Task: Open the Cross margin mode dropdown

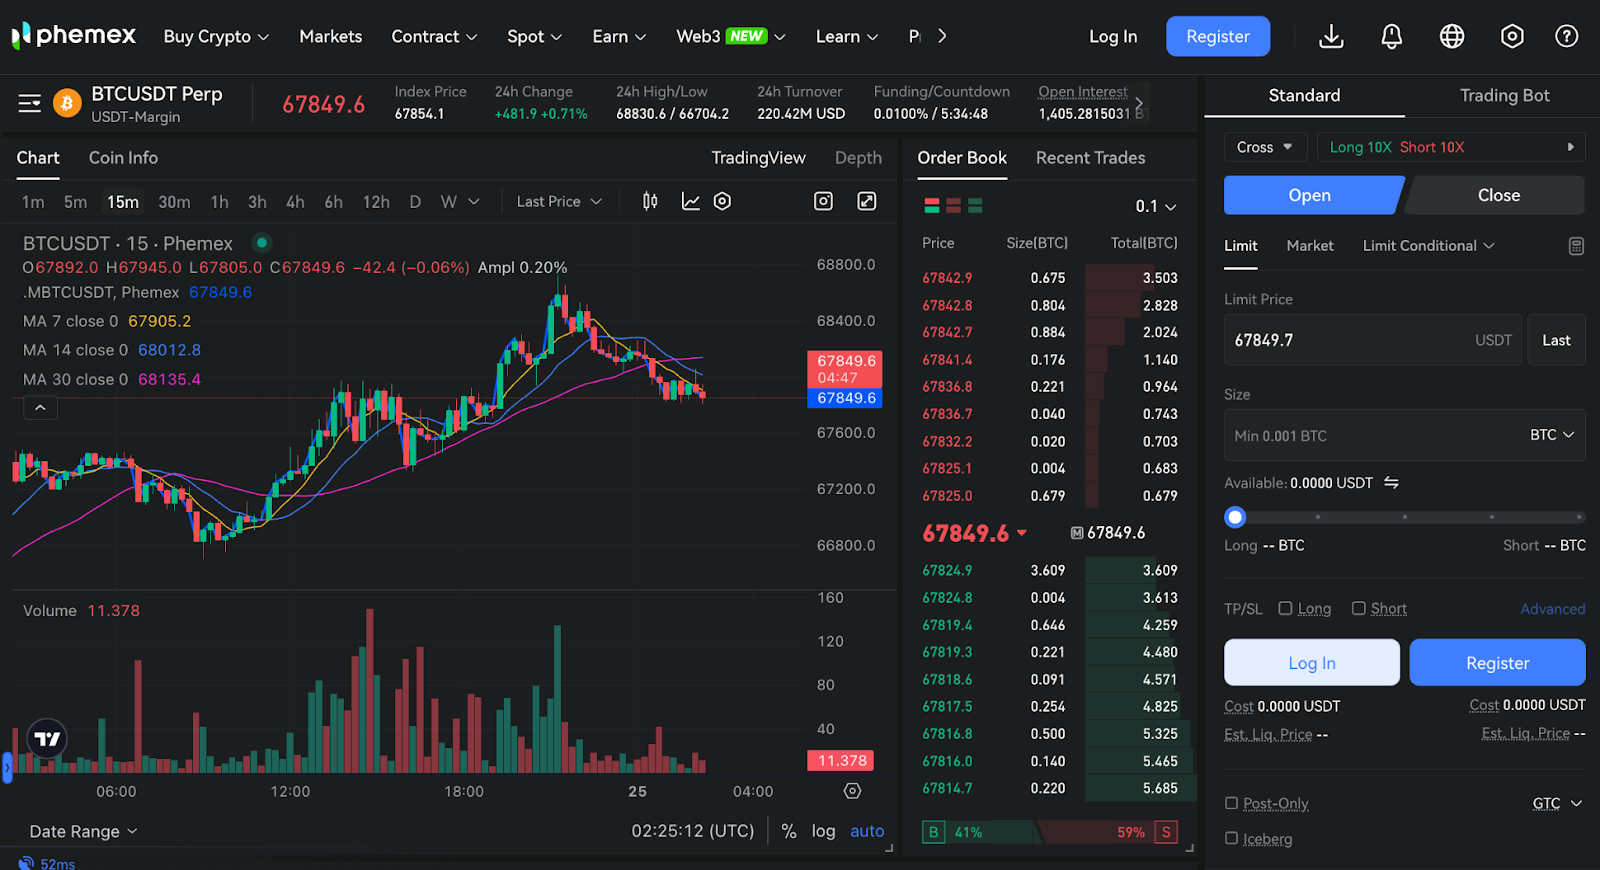Action: pos(1264,147)
